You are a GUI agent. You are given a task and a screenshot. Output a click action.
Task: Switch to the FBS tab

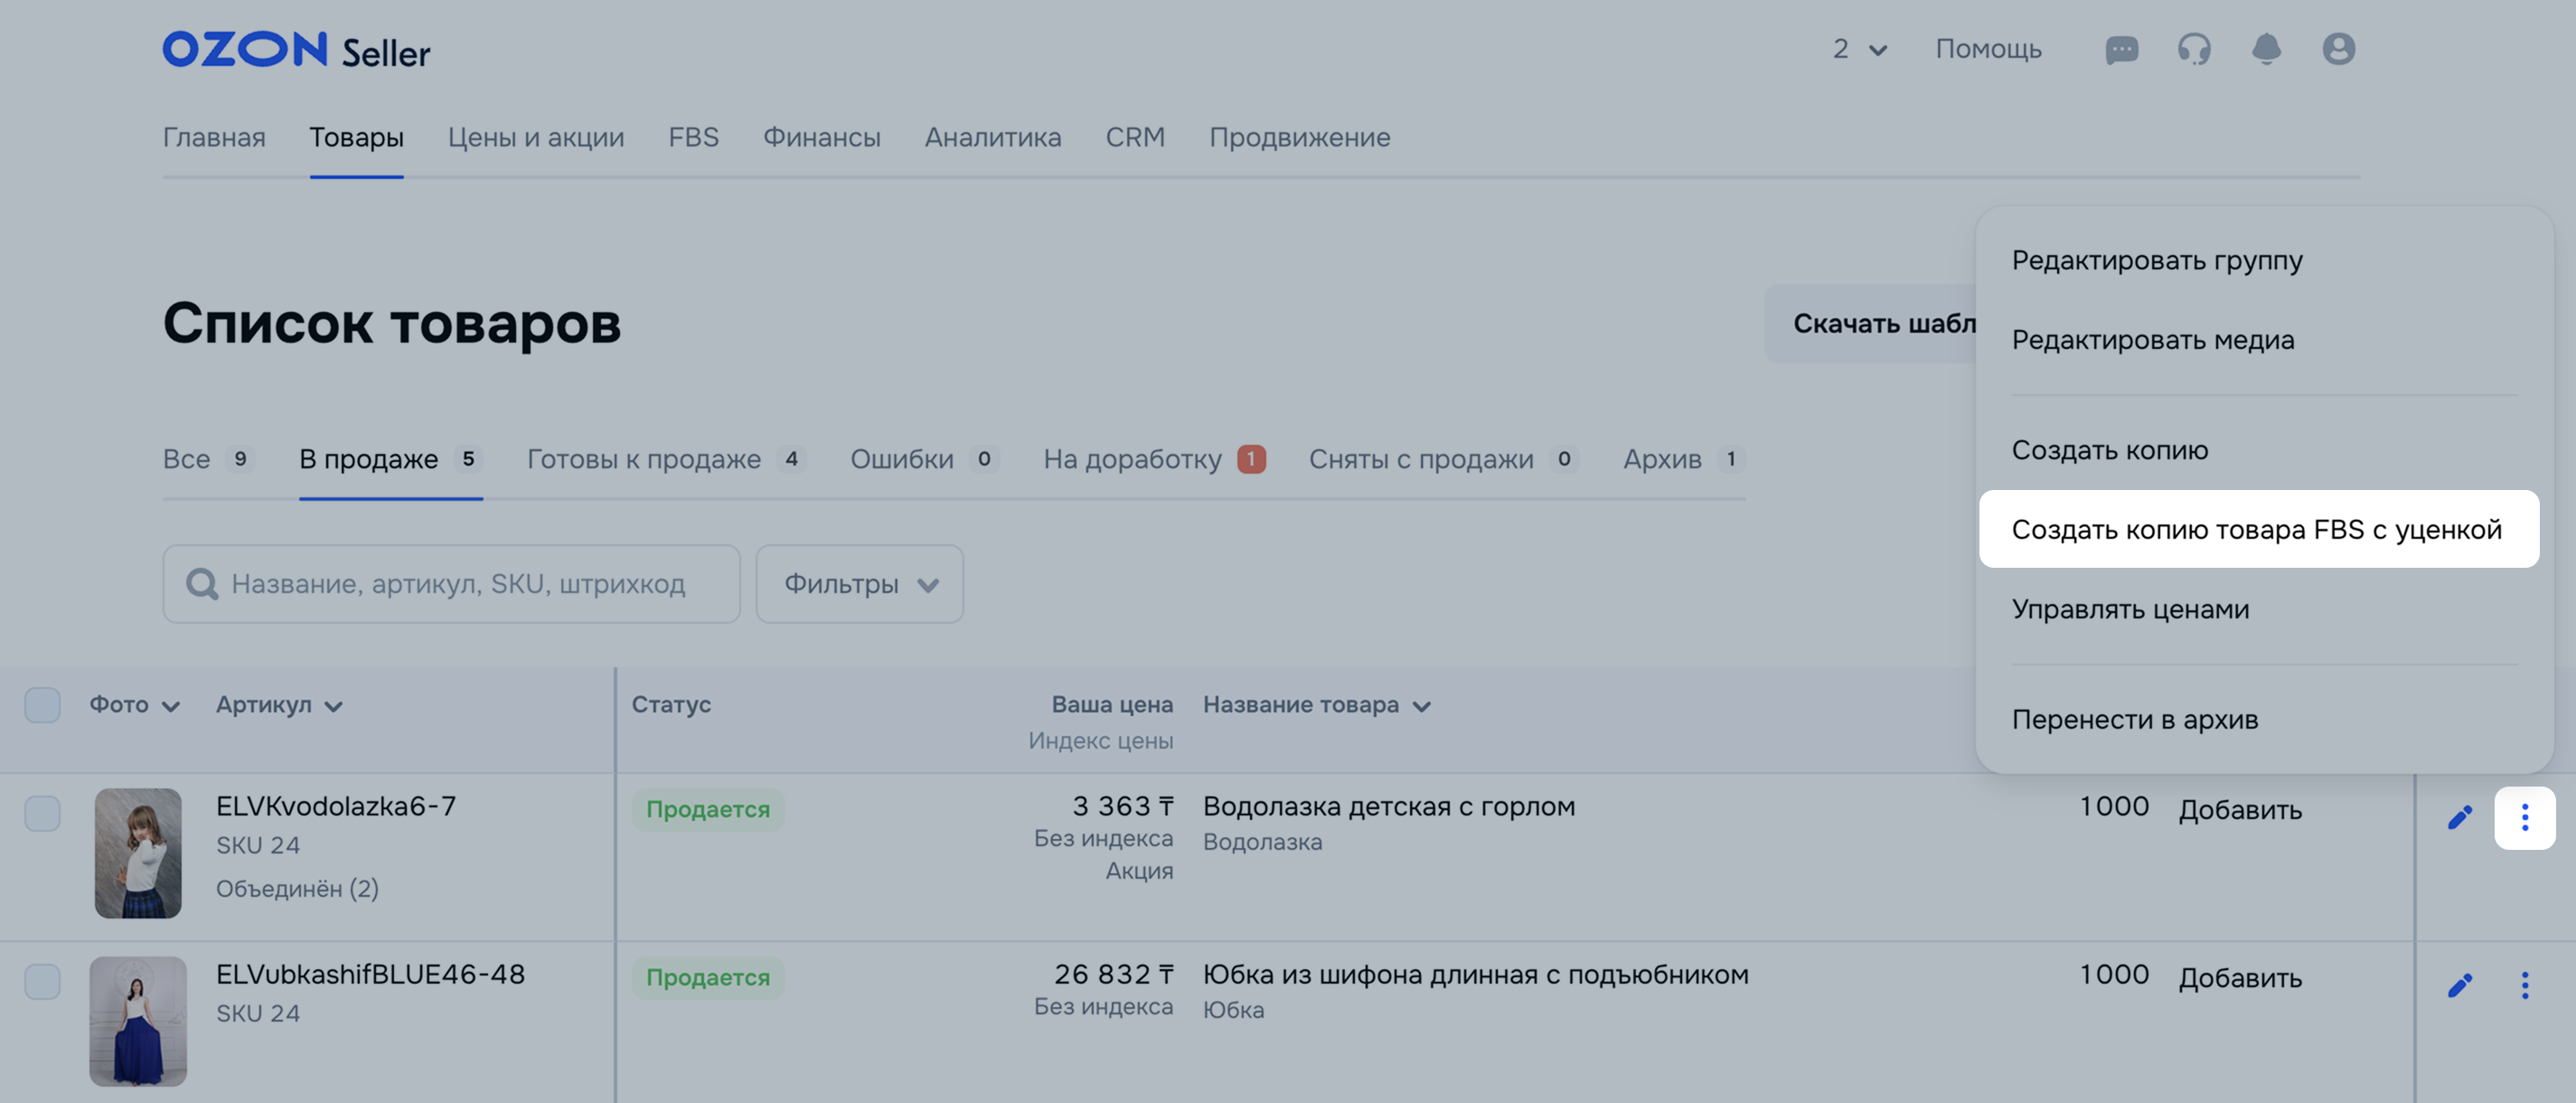(693, 137)
